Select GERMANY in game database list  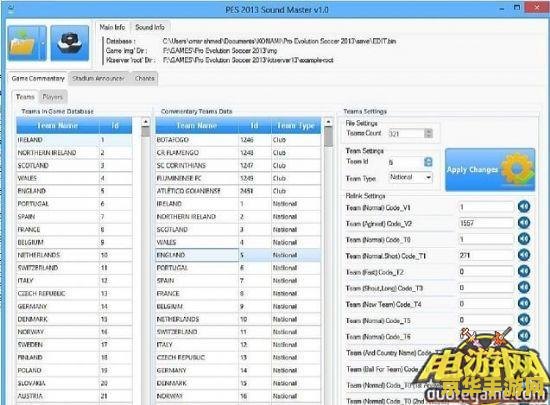[x=74, y=306]
